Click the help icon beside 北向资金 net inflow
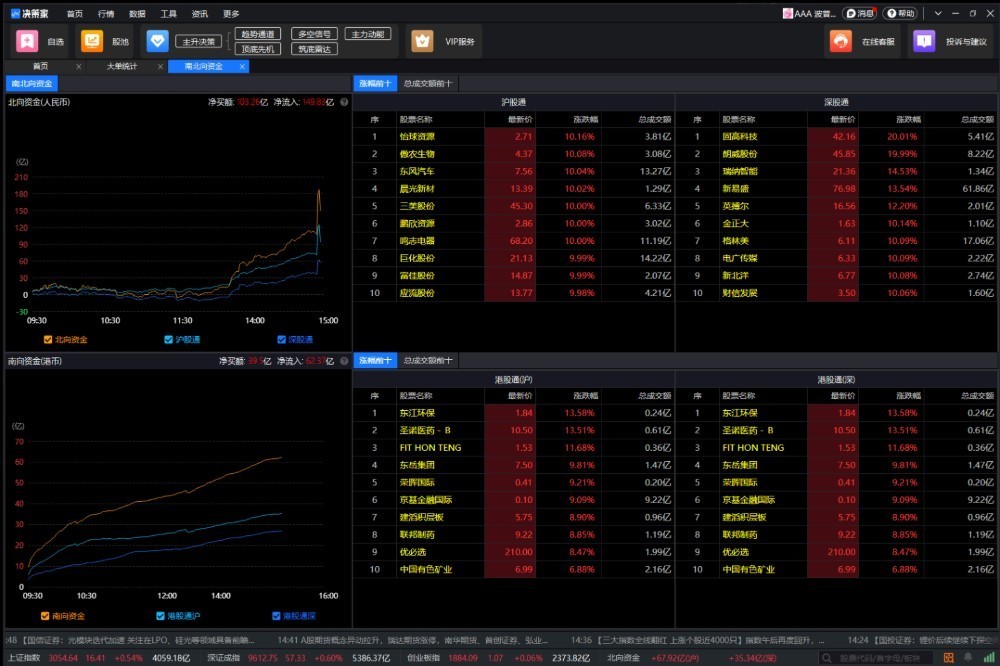This screenshot has height=666, width=1000. tap(344, 102)
